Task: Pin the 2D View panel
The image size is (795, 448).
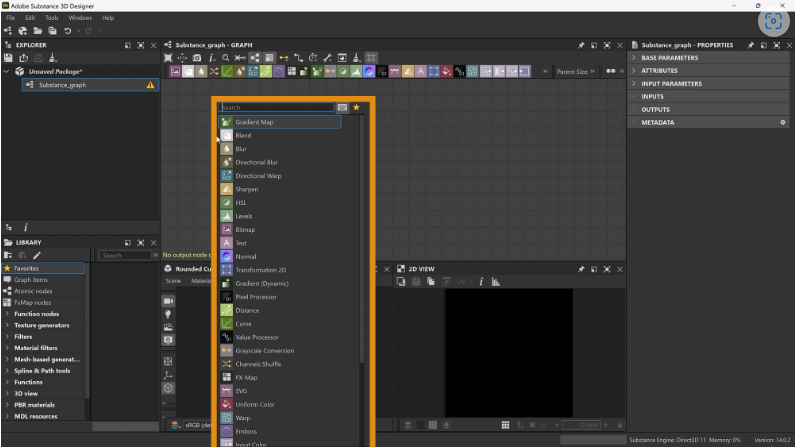Action: [581, 269]
